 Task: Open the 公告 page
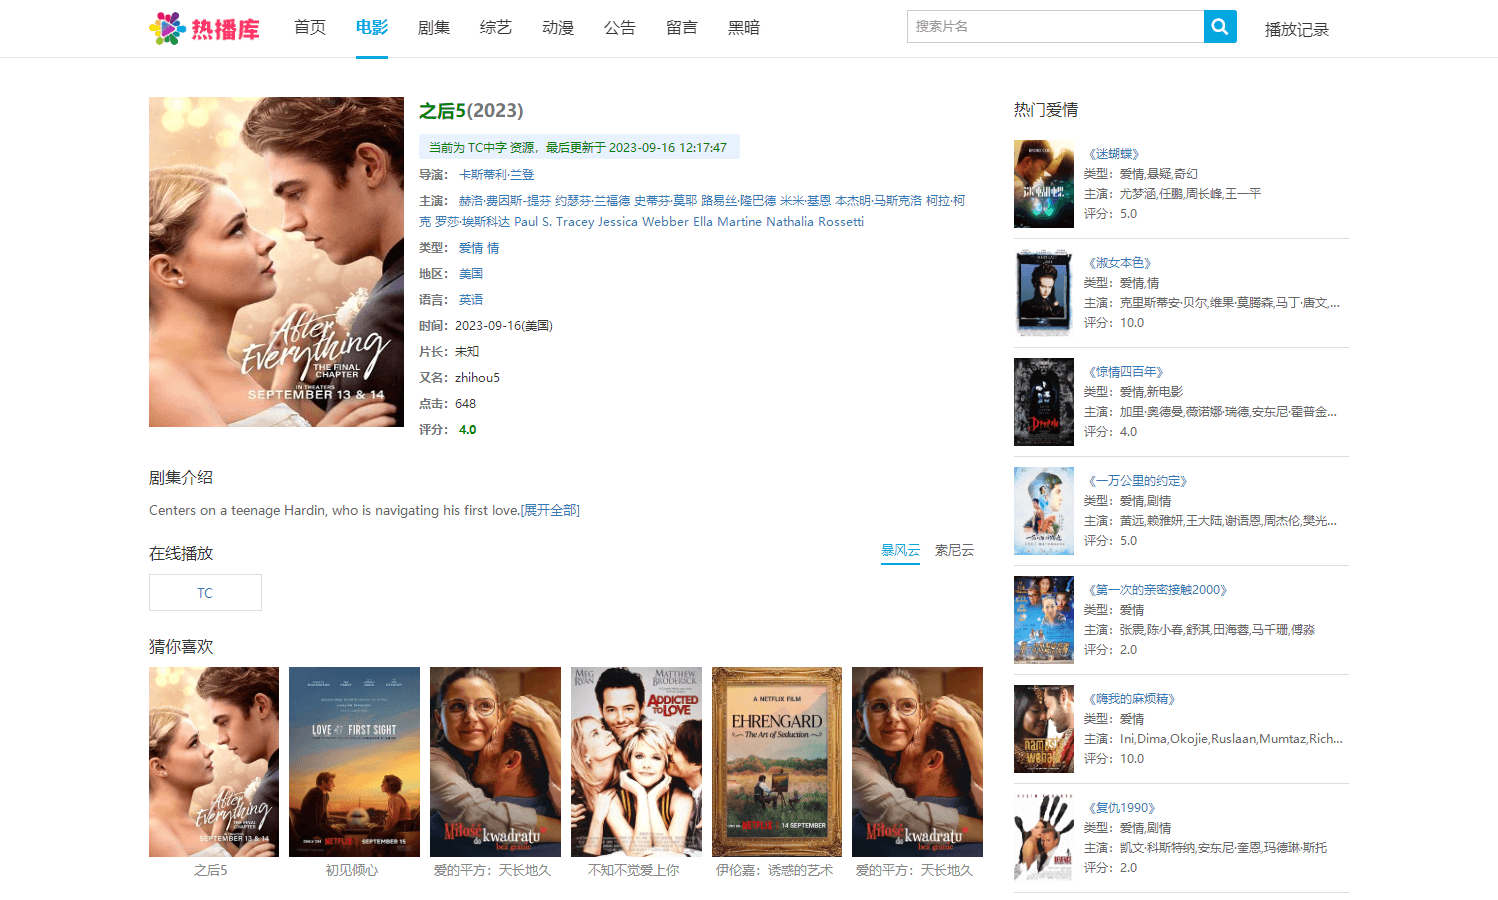620,28
